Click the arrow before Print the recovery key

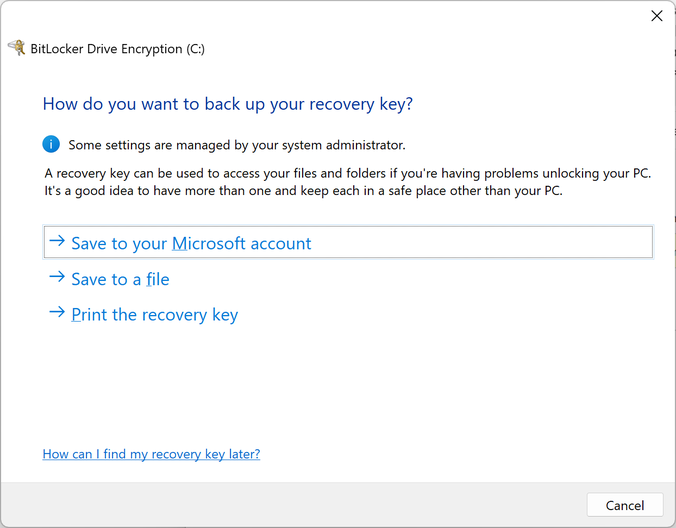point(57,314)
